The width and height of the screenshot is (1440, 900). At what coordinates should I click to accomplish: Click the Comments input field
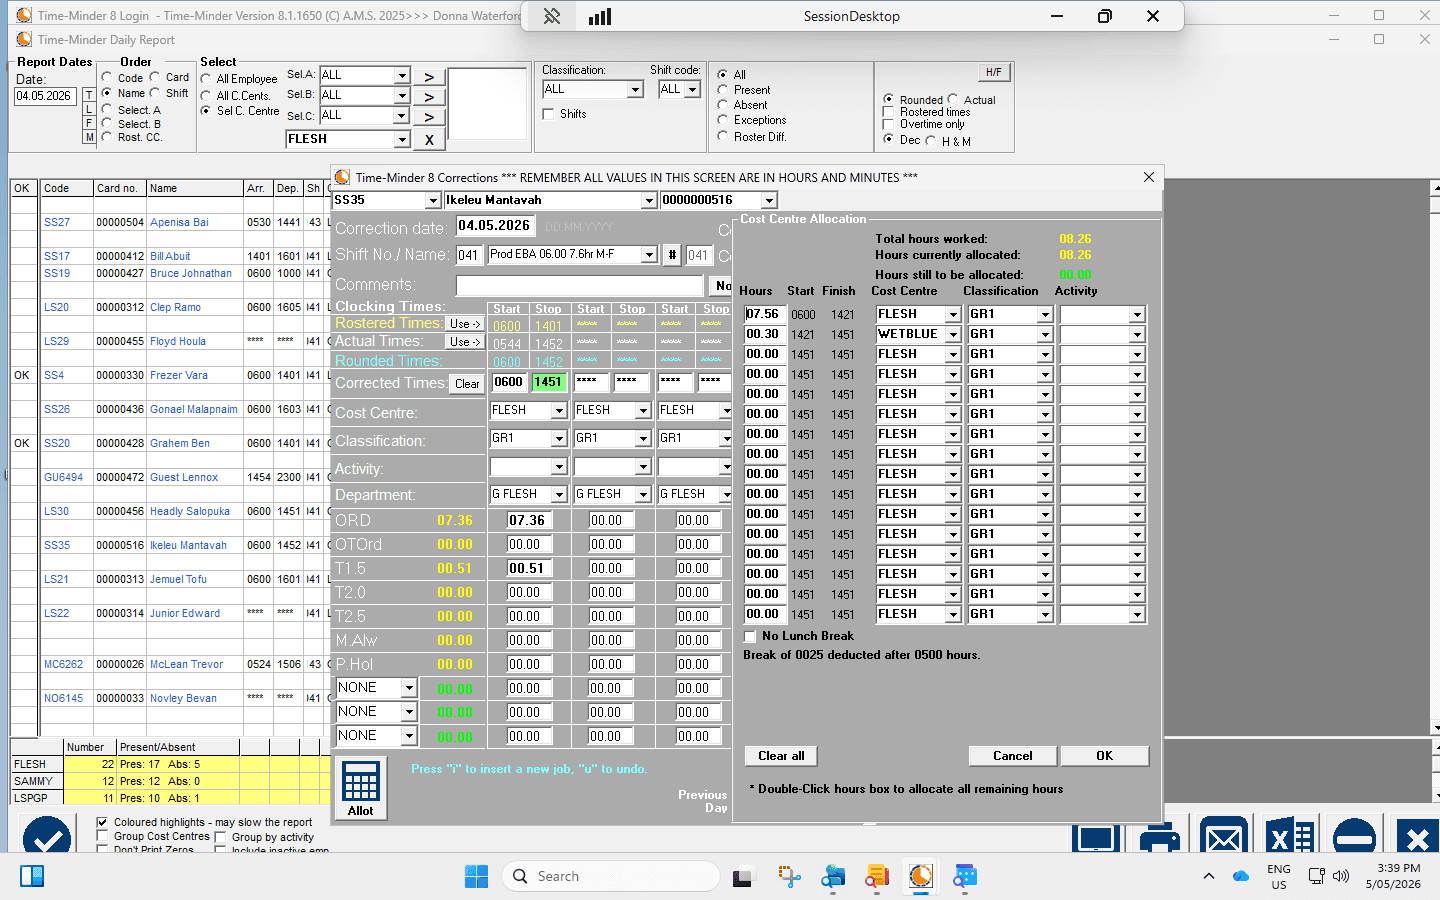580,286
